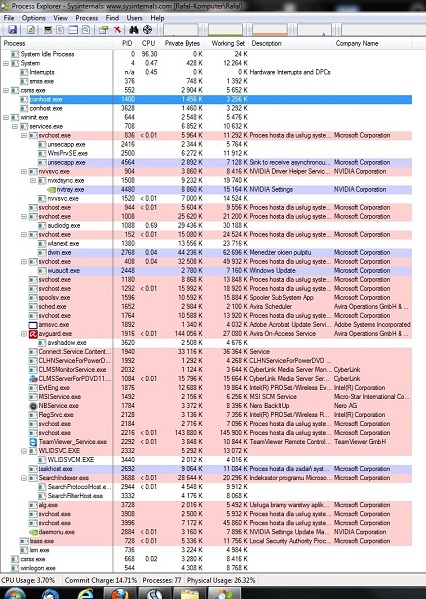Click the CPU Usage status bar entry

29,580
